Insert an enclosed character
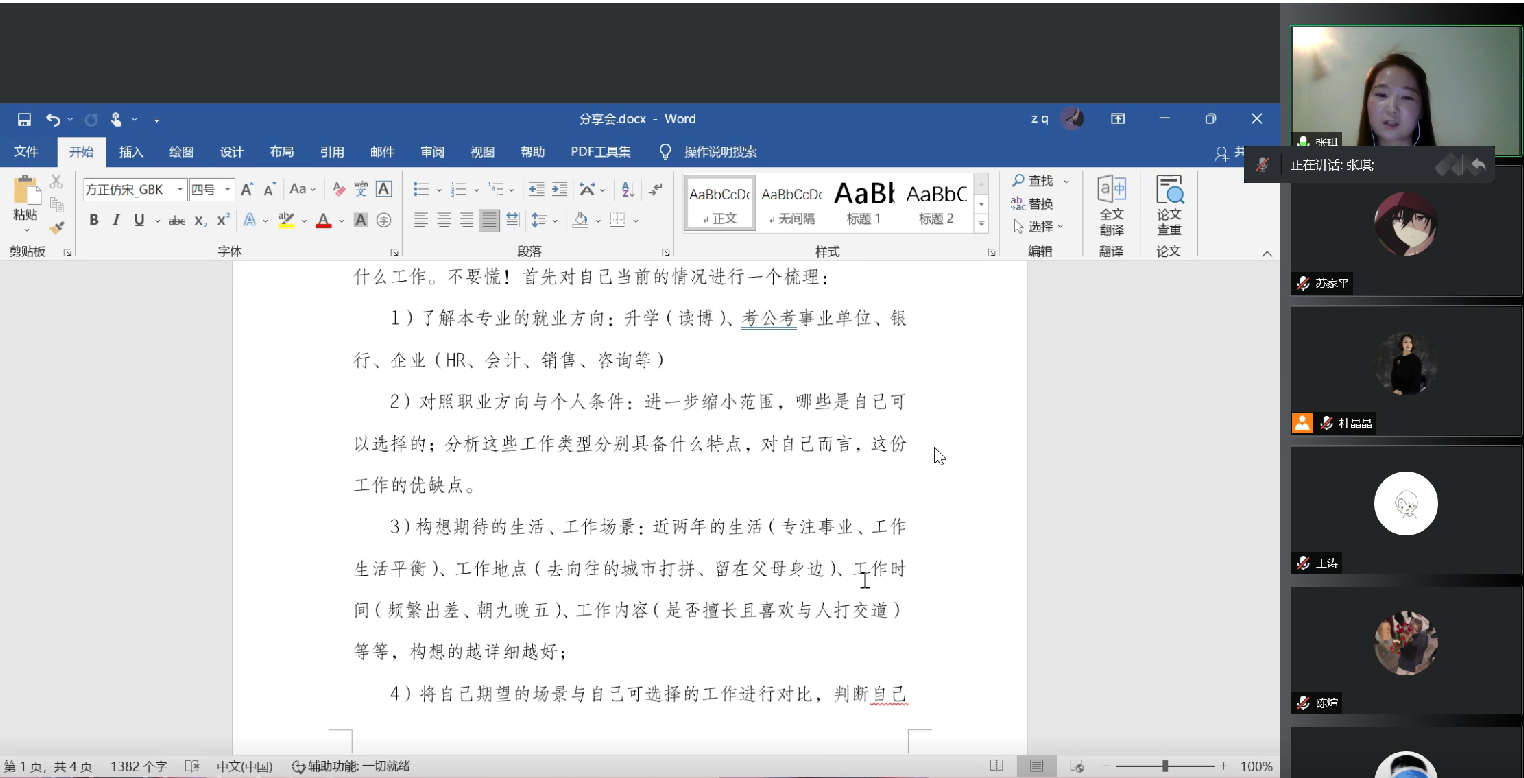The image size is (1524, 778). (383, 220)
